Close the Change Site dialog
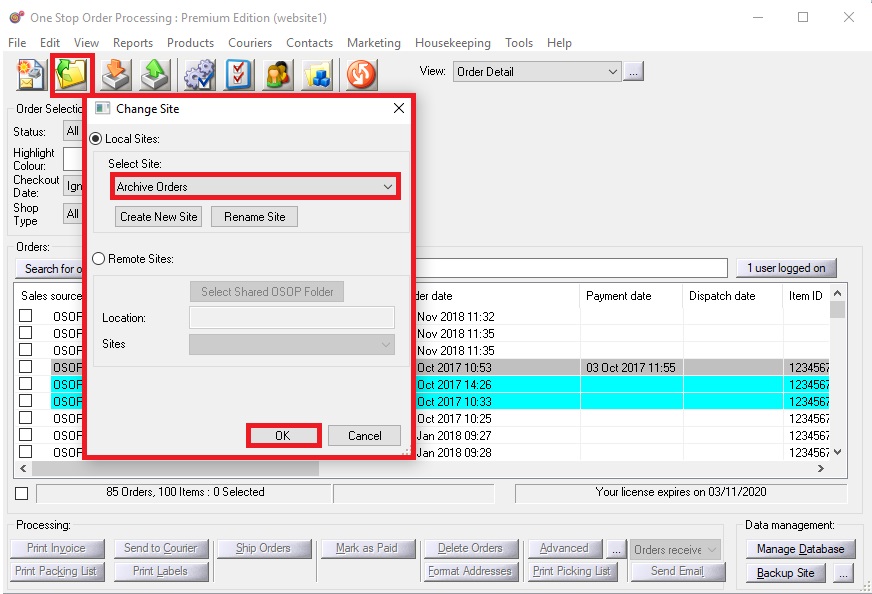Image resolution: width=872 pixels, height=594 pixels. tap(399, 108)
